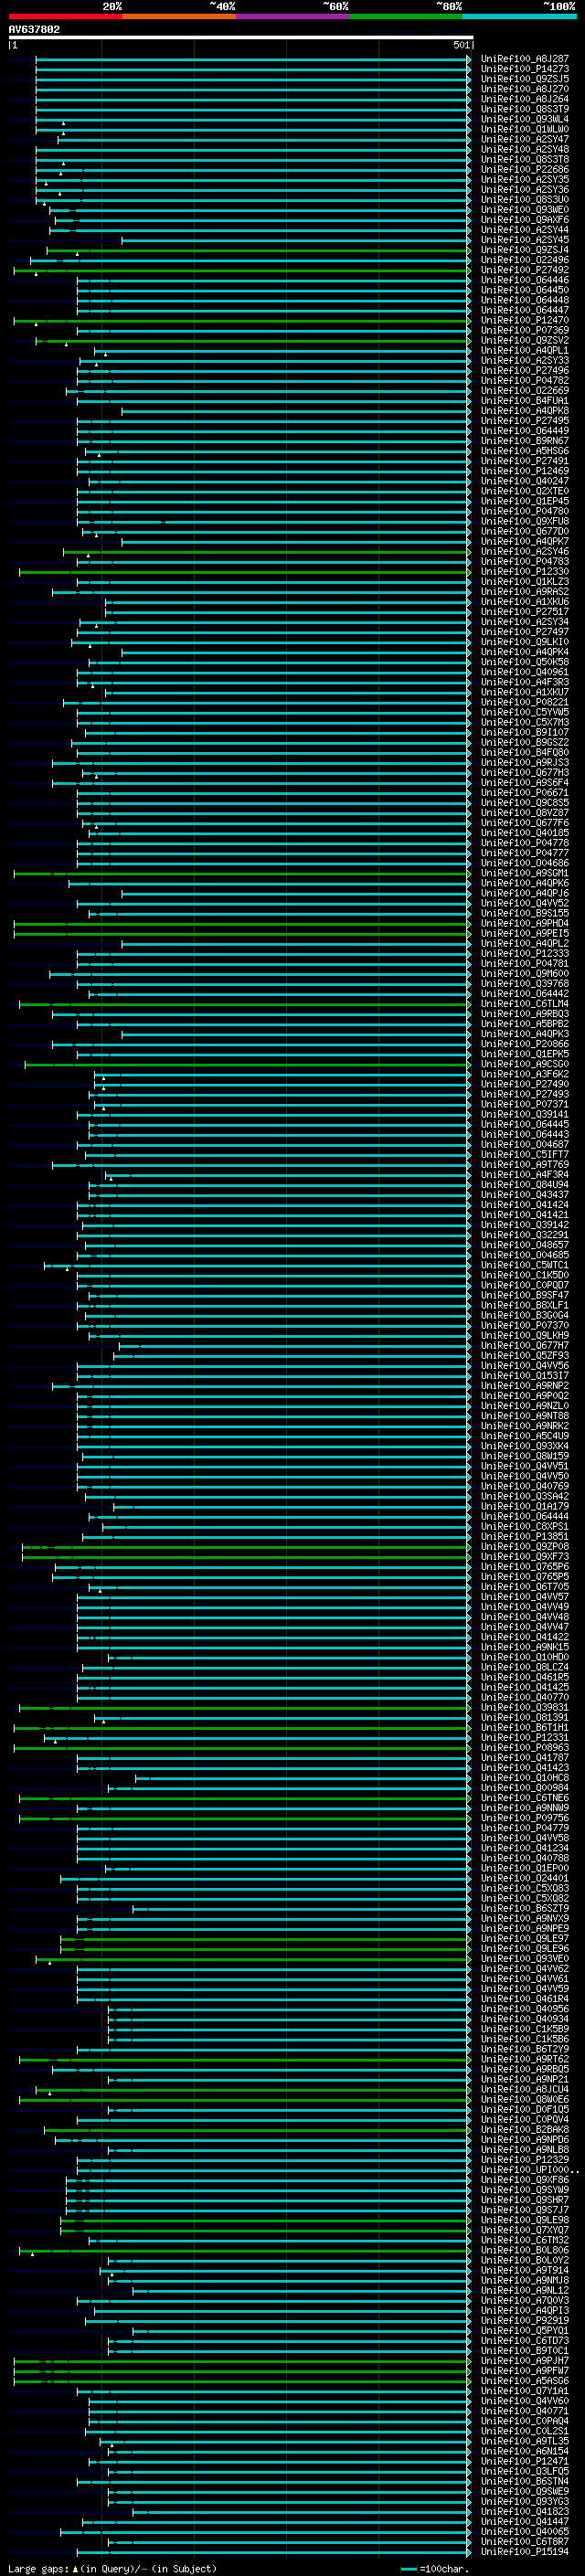The width and height of the screenshot is (585, 2576).
Task: Click the orange ~40% identity scale segment
Action: [x=179, y=16]
